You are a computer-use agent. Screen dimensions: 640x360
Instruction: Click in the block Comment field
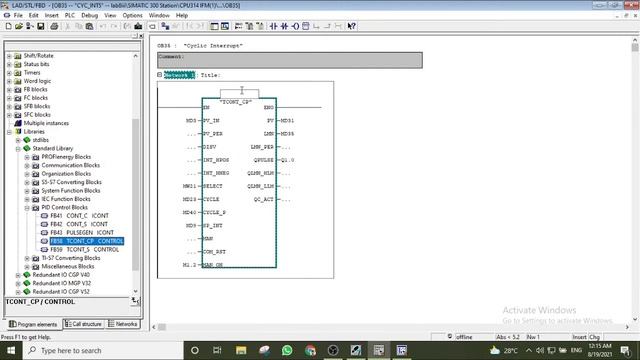pos(290,60)
